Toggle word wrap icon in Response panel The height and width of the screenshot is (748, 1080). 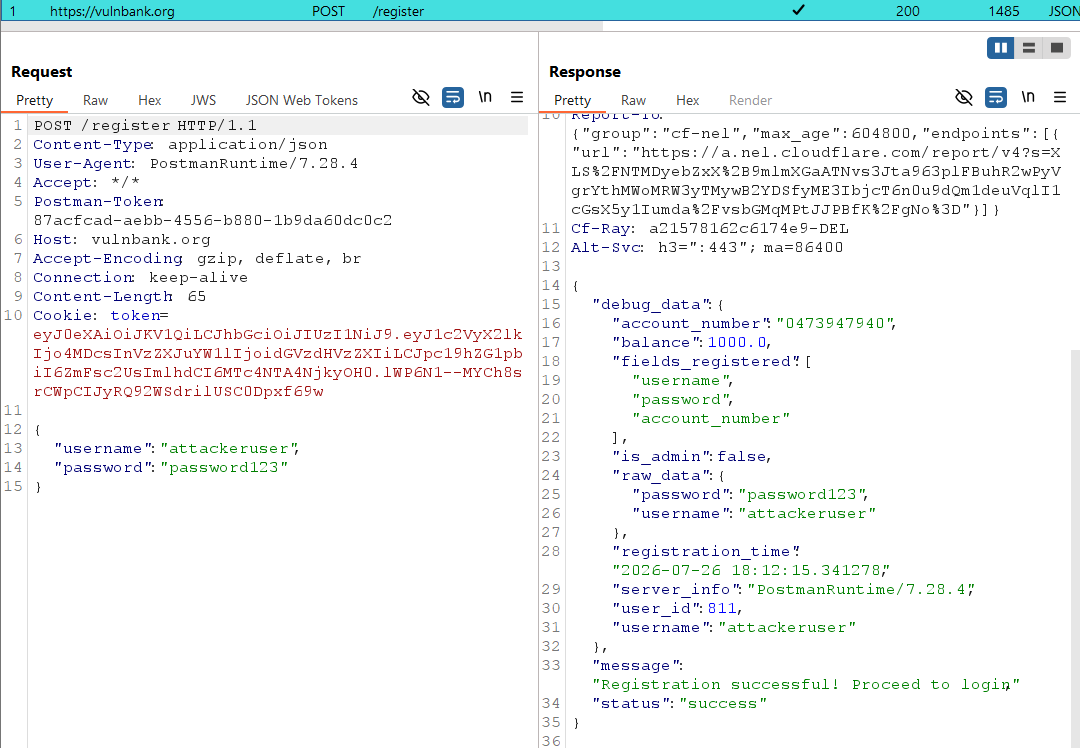coord(995,97)
